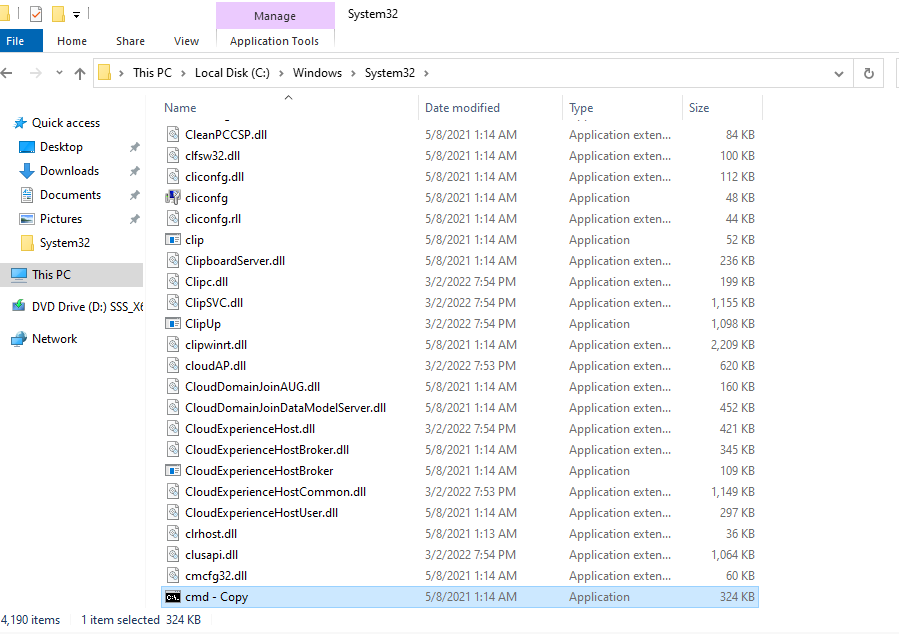Click the Properties icon in quick access toolbar
The image size is (899, 634).
[36, 13]
